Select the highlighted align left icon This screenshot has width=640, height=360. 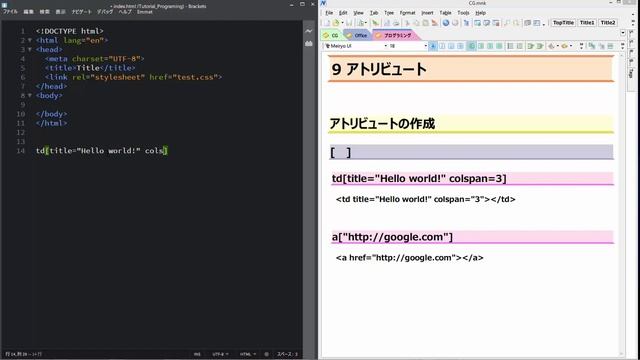coord(471,46)
